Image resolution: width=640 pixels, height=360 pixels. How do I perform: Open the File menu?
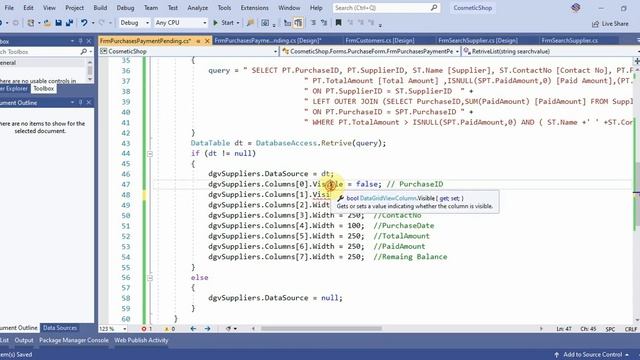click(9, 8)
